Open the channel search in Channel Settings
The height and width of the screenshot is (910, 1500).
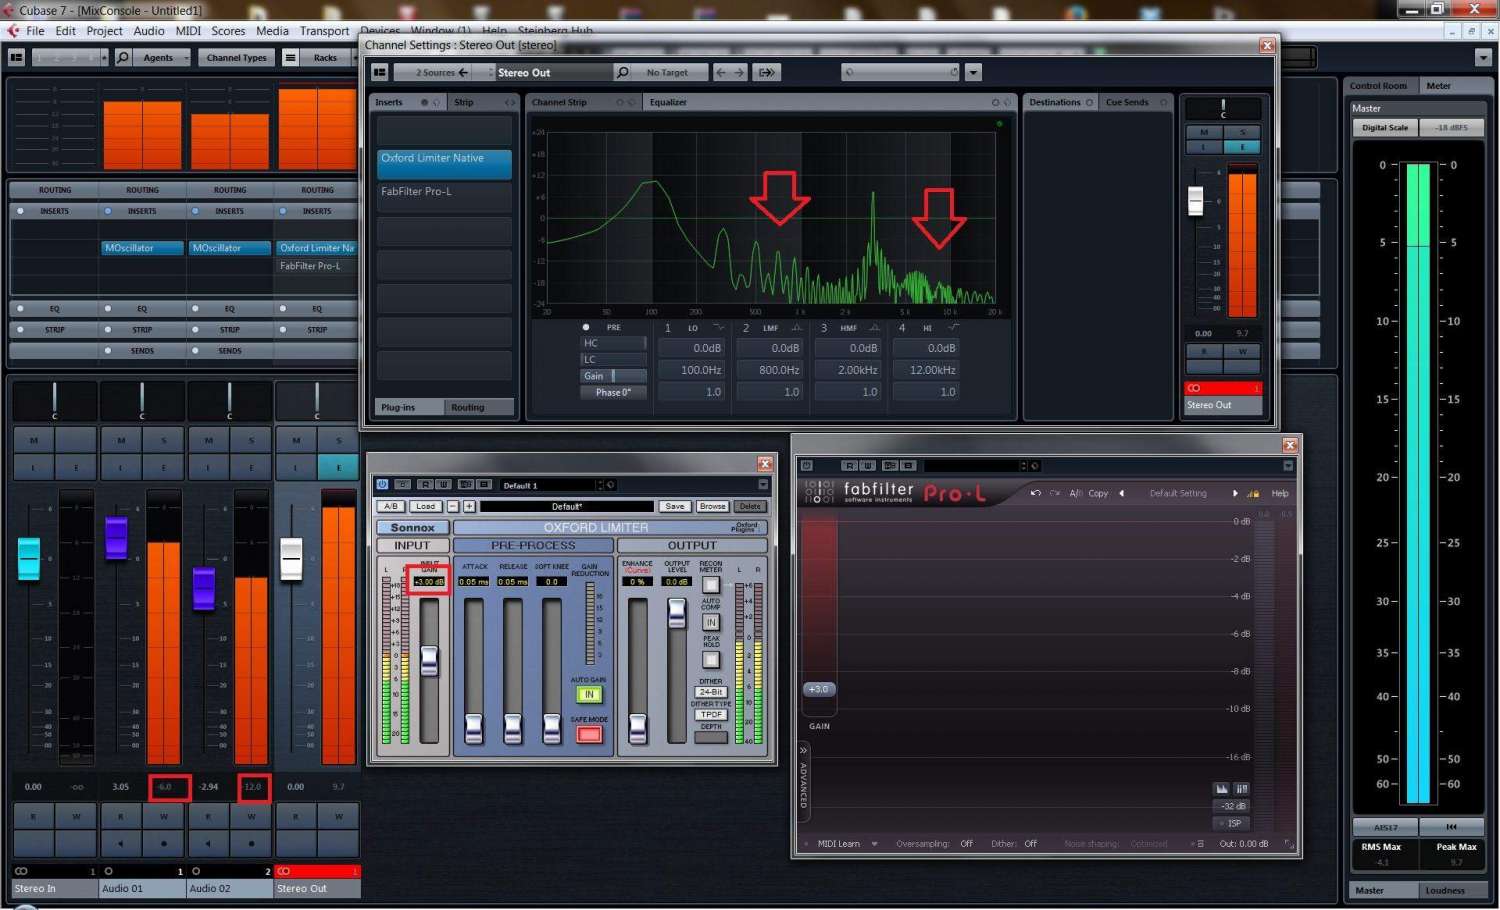[622, 72]
